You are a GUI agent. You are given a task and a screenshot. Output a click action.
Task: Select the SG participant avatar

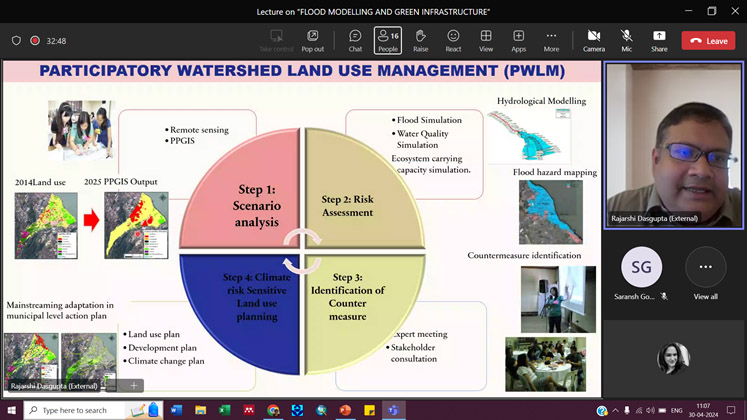click(x=641, y=267)
